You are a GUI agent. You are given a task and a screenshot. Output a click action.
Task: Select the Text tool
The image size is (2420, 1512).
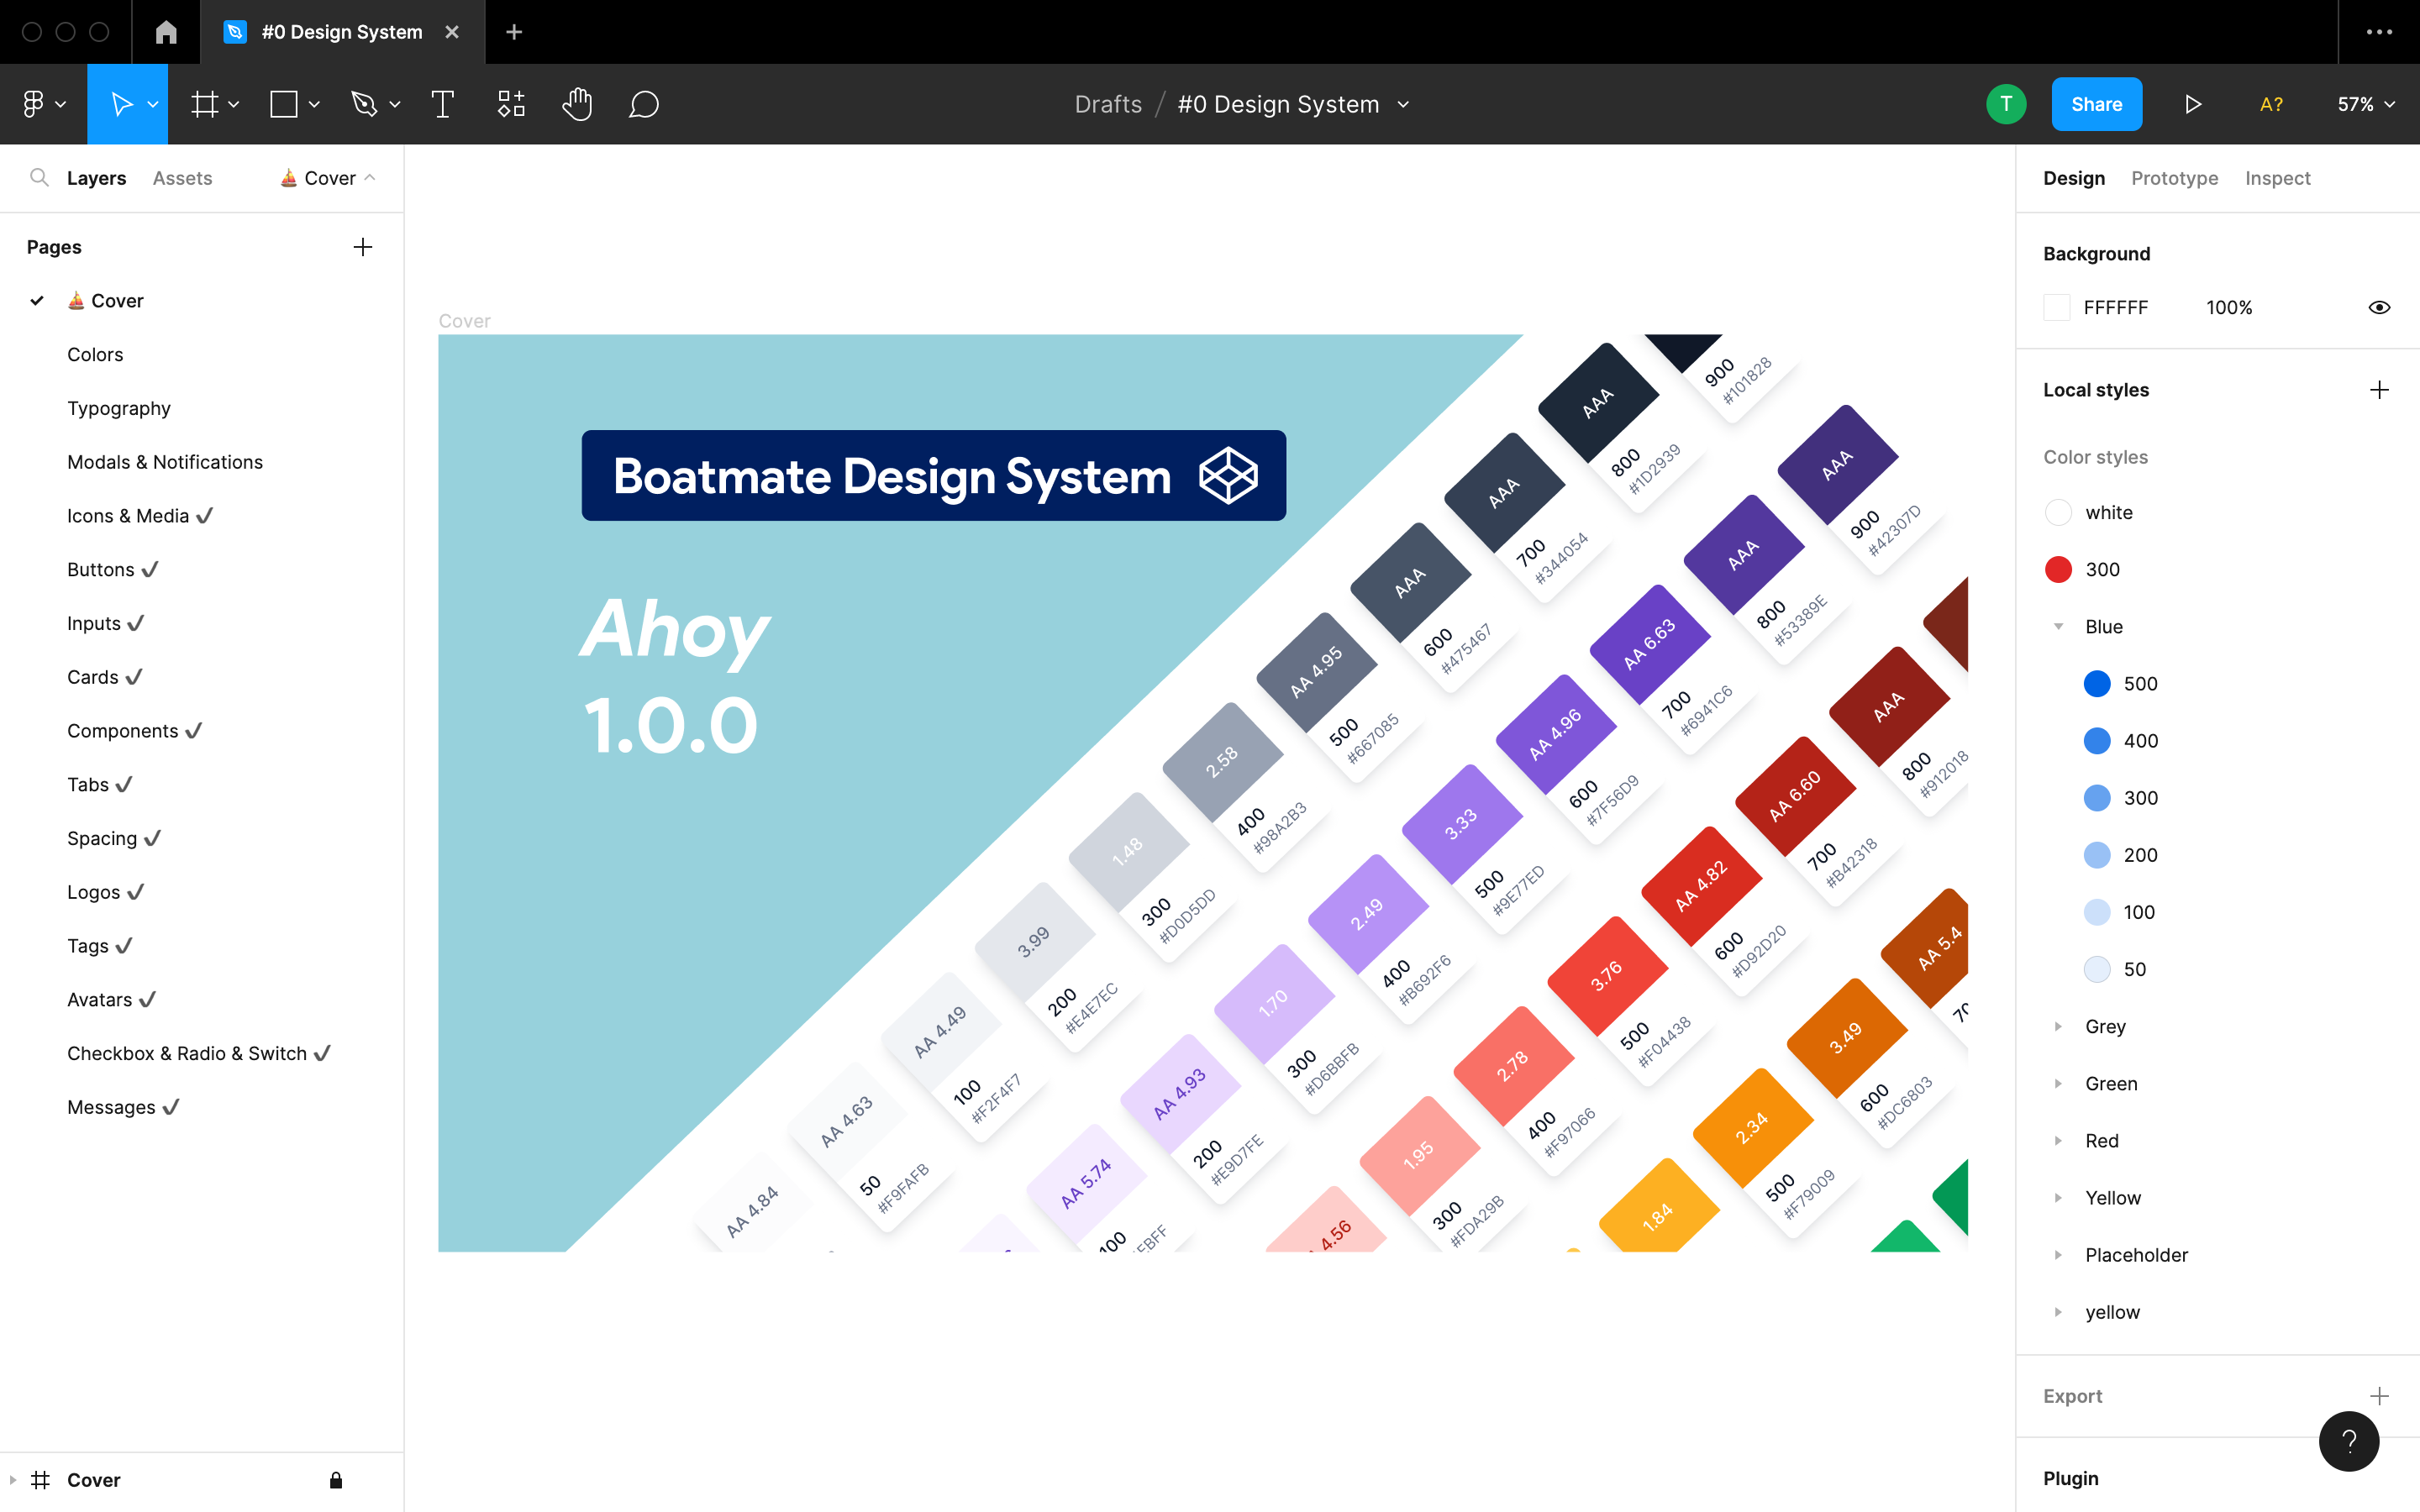tap(442, 104)
